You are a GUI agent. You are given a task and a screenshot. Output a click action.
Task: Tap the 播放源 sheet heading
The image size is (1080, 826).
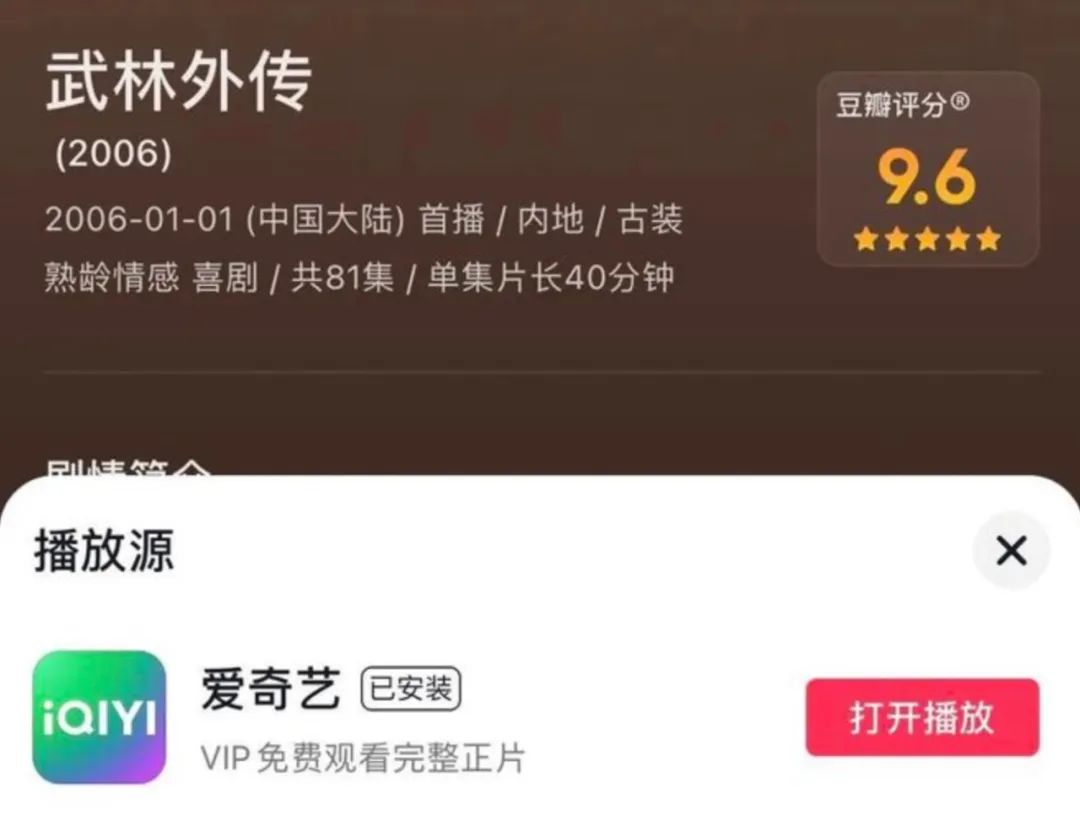[x=104, y=550]
